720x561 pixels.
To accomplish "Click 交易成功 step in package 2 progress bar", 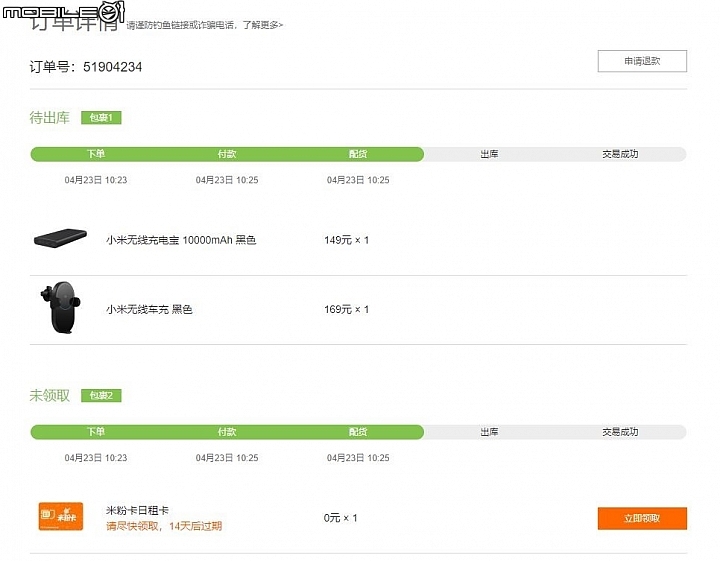I will 620,432.
